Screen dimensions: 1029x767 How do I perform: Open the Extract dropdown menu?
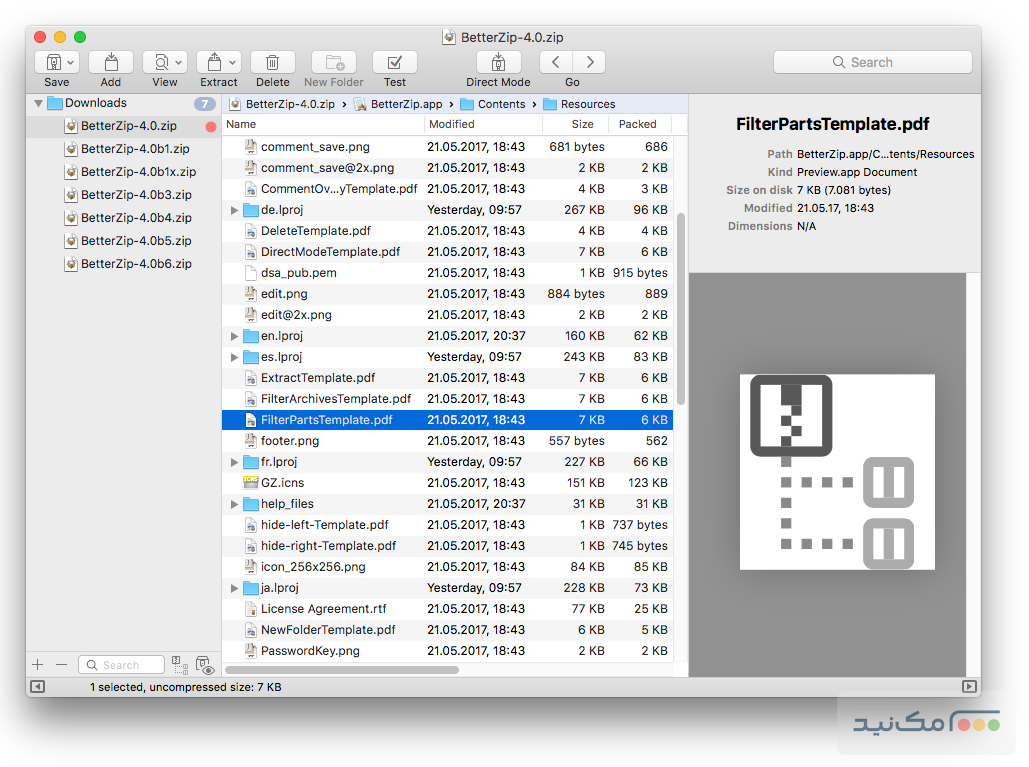[233, 62]
